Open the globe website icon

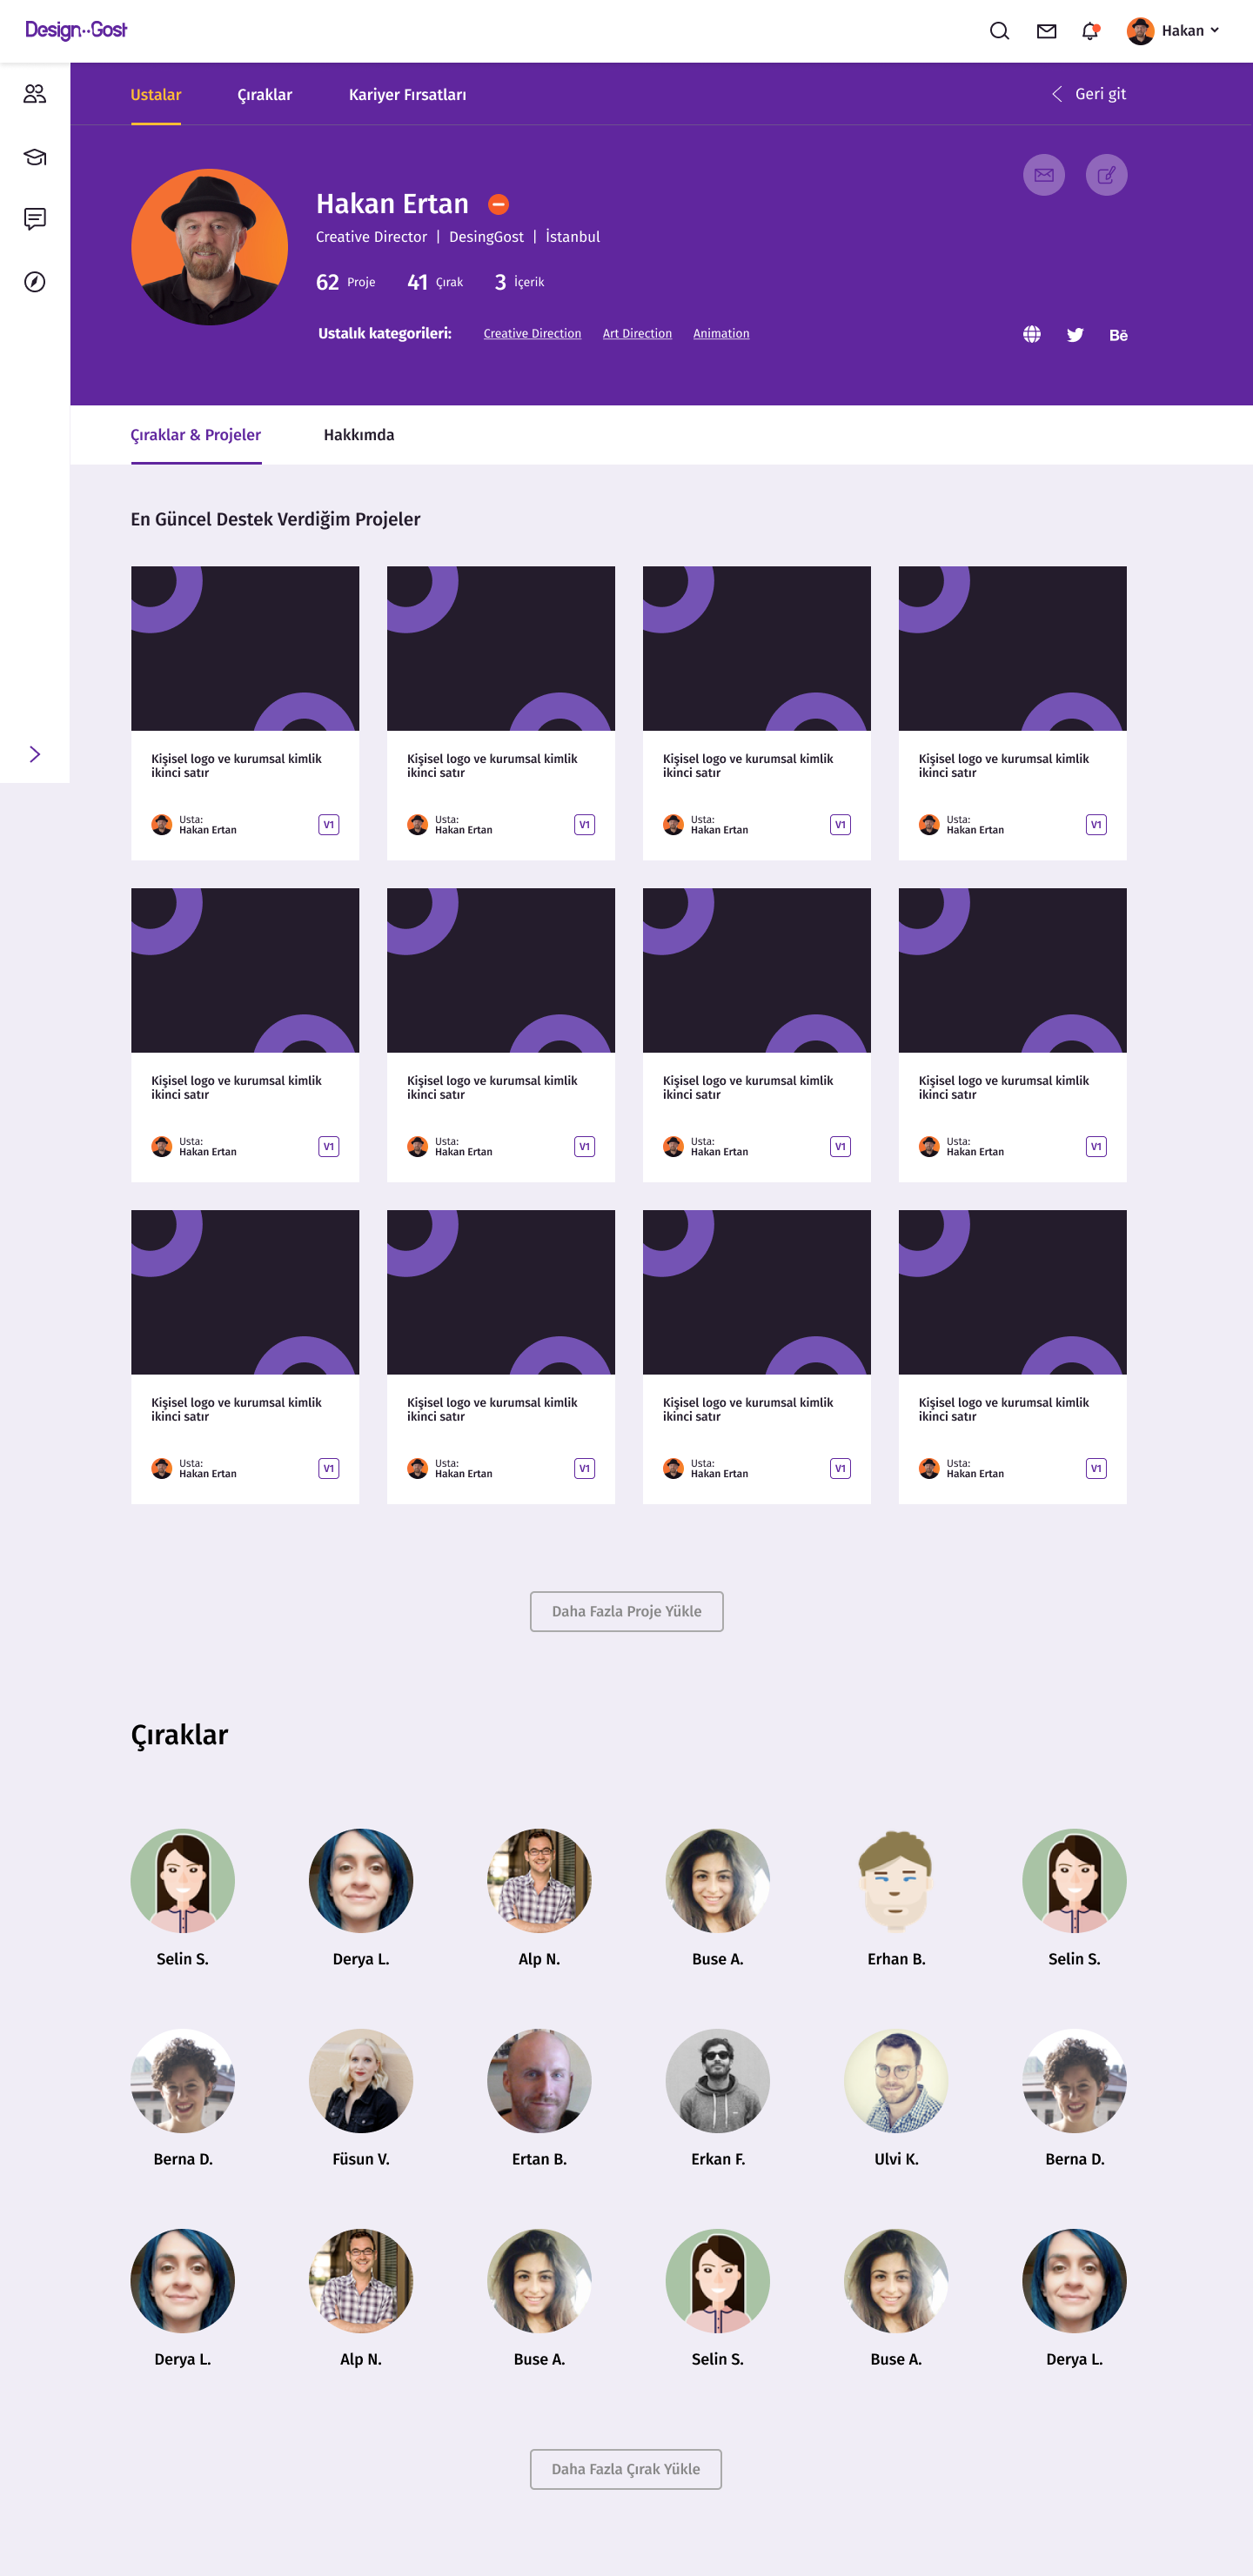[x=1032, y=334]
